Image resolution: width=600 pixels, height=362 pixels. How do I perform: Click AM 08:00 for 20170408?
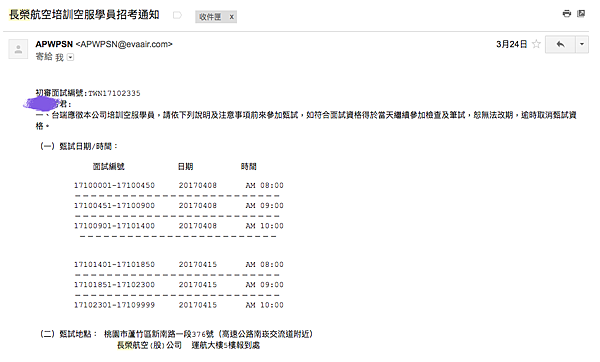(x=264, y=186)
